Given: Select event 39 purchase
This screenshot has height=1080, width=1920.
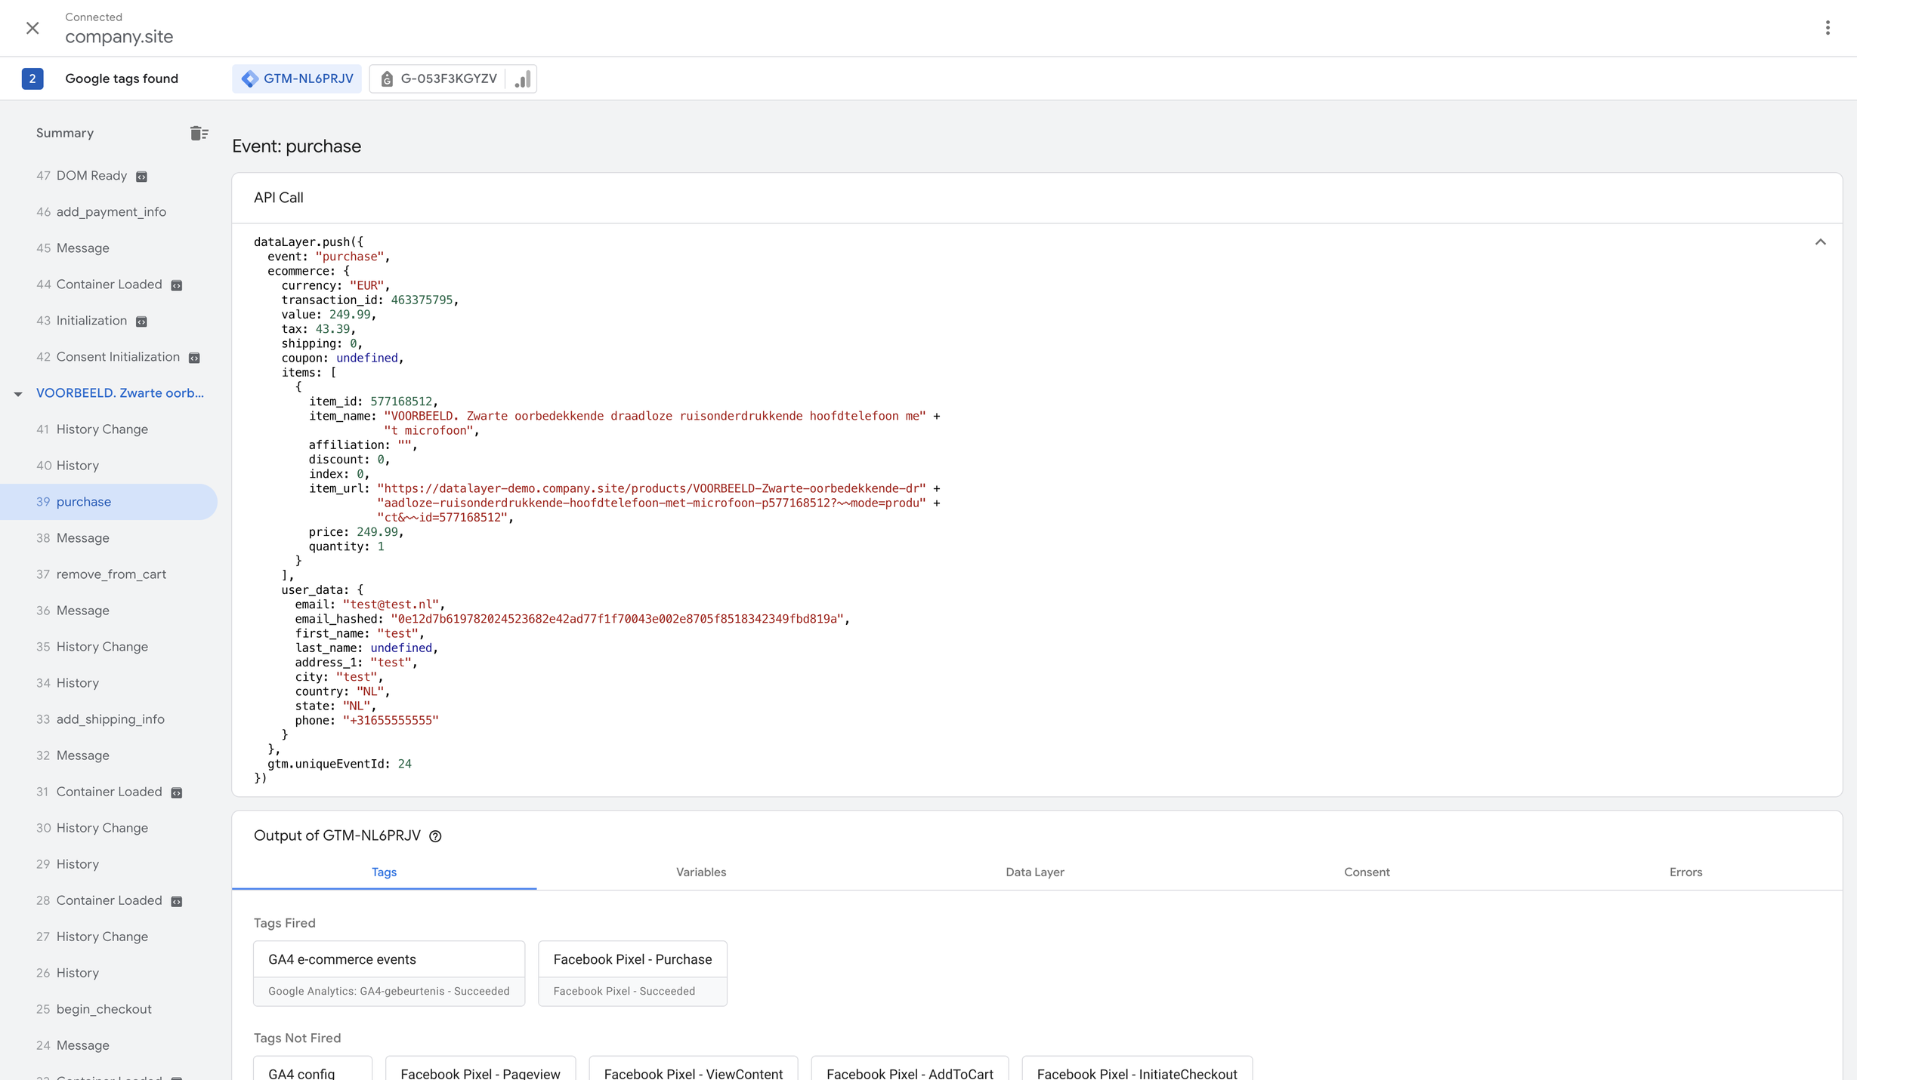Looking at the screenshot, I should coord(109,502).
